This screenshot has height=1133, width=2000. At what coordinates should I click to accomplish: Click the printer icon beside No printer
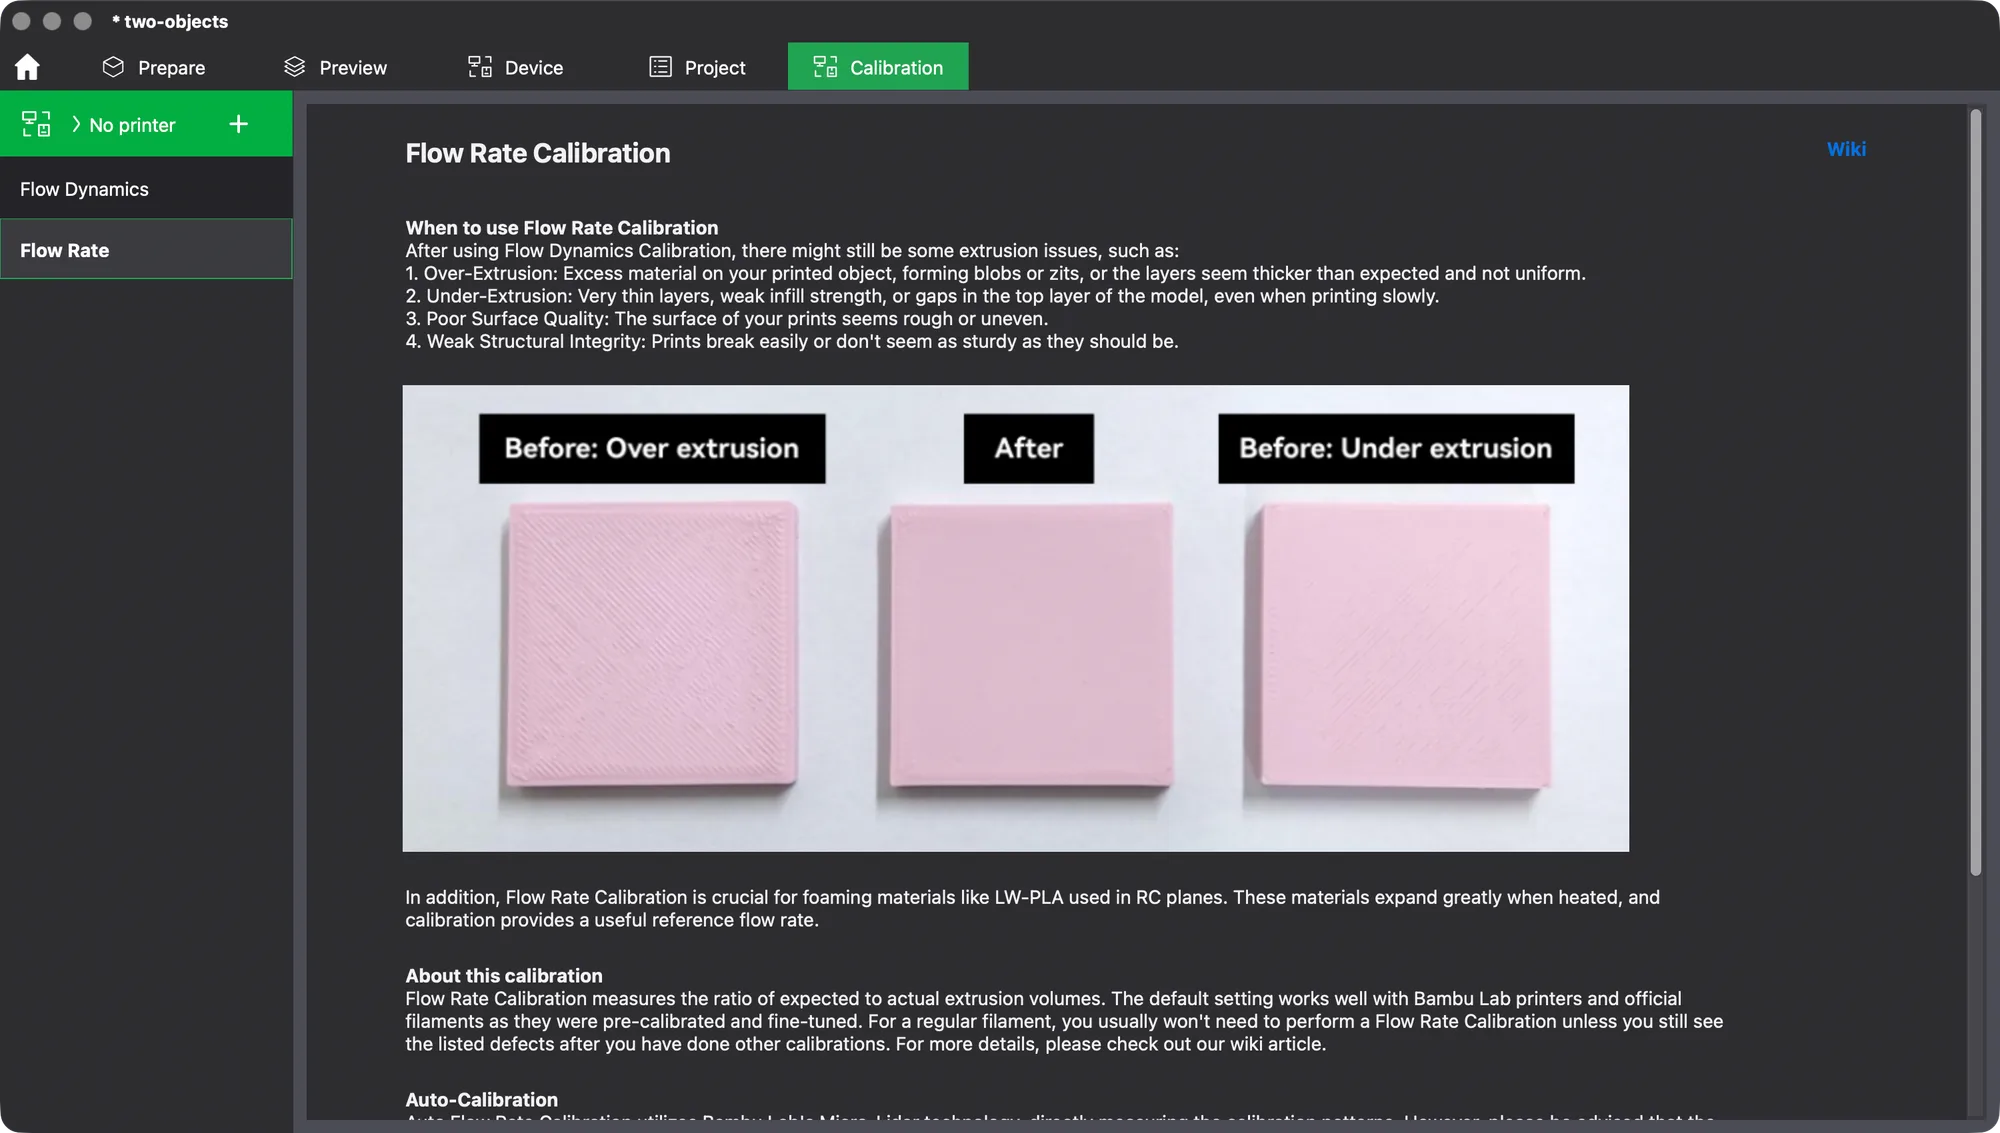point(36,124)
